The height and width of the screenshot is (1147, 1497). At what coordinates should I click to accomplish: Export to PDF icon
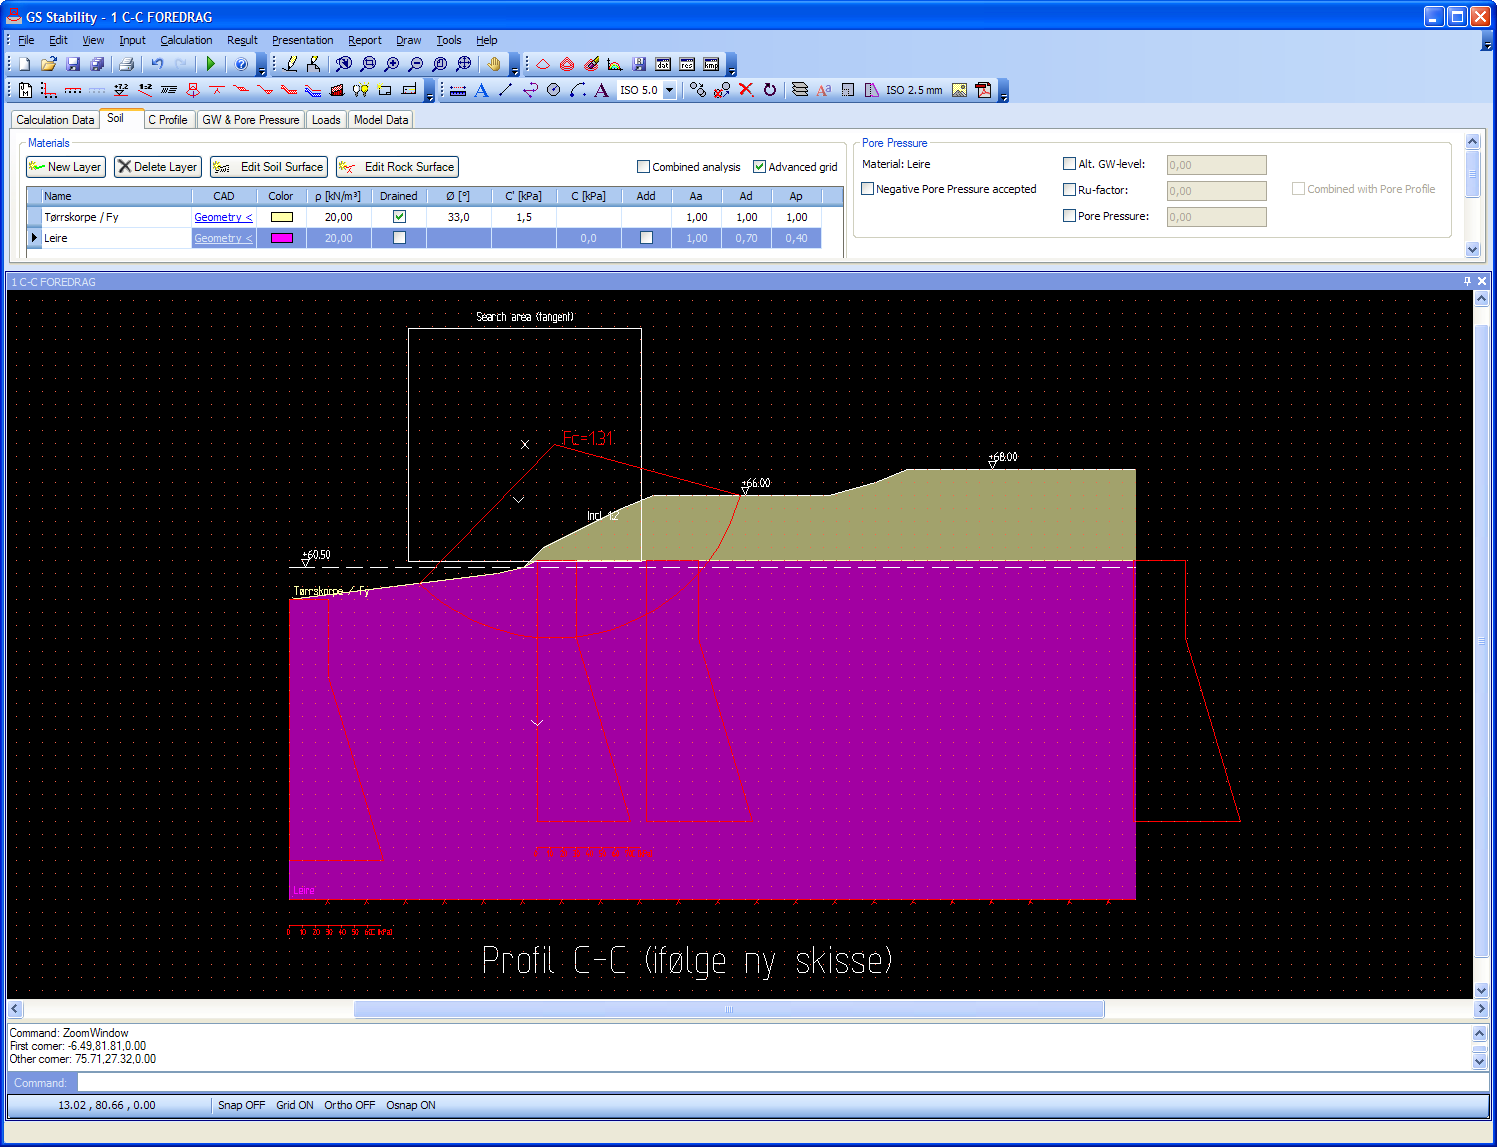point(983,90)
